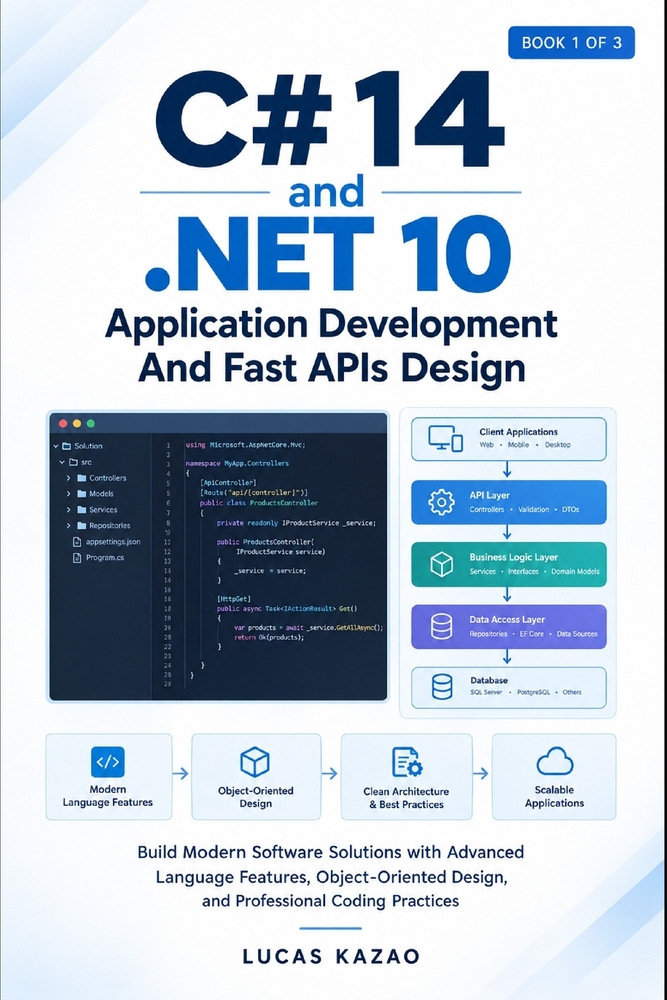This screenshot has height=1000, width=667.
Task: Click the Database card heading
Action: click(x=489, y=680)
